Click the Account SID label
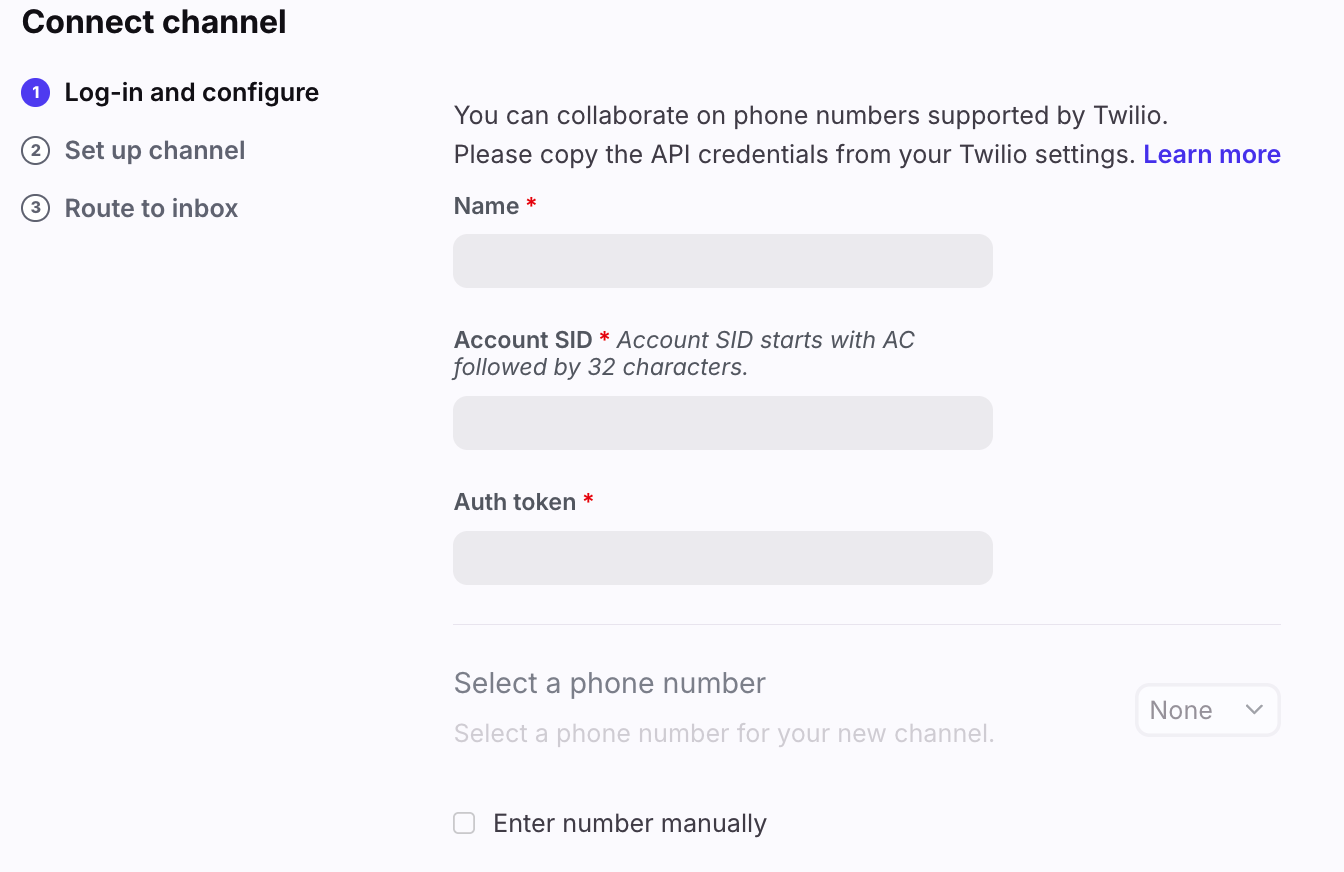Viewport: 1344px width, 872px height. (523, 340)
